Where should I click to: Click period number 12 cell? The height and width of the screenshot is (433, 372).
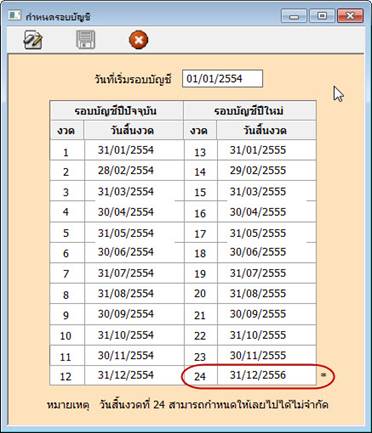(66, 376)
